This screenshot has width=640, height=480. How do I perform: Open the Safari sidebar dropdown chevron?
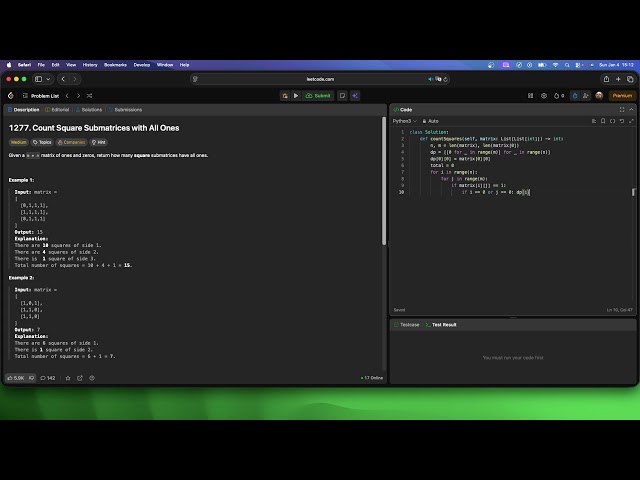coord(48,79)
